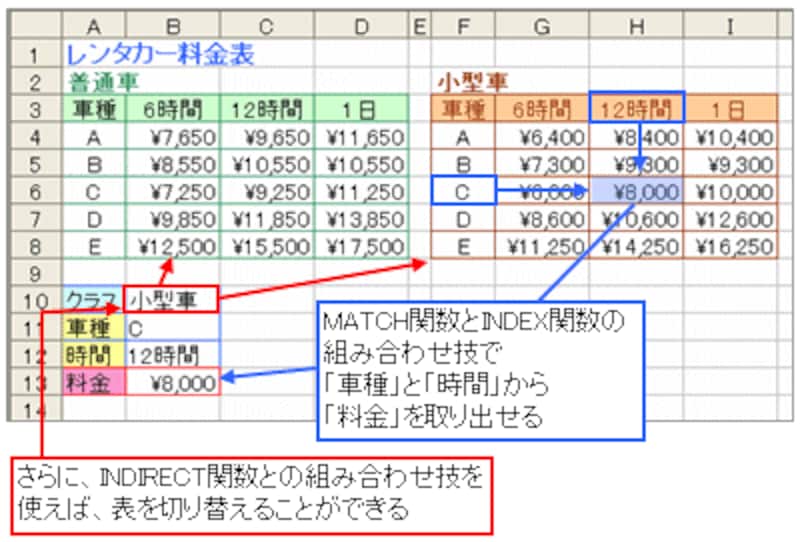Click the 時間 value cell B12
The width and height of the screenshot is (800, 542).
tap(172, 353)
